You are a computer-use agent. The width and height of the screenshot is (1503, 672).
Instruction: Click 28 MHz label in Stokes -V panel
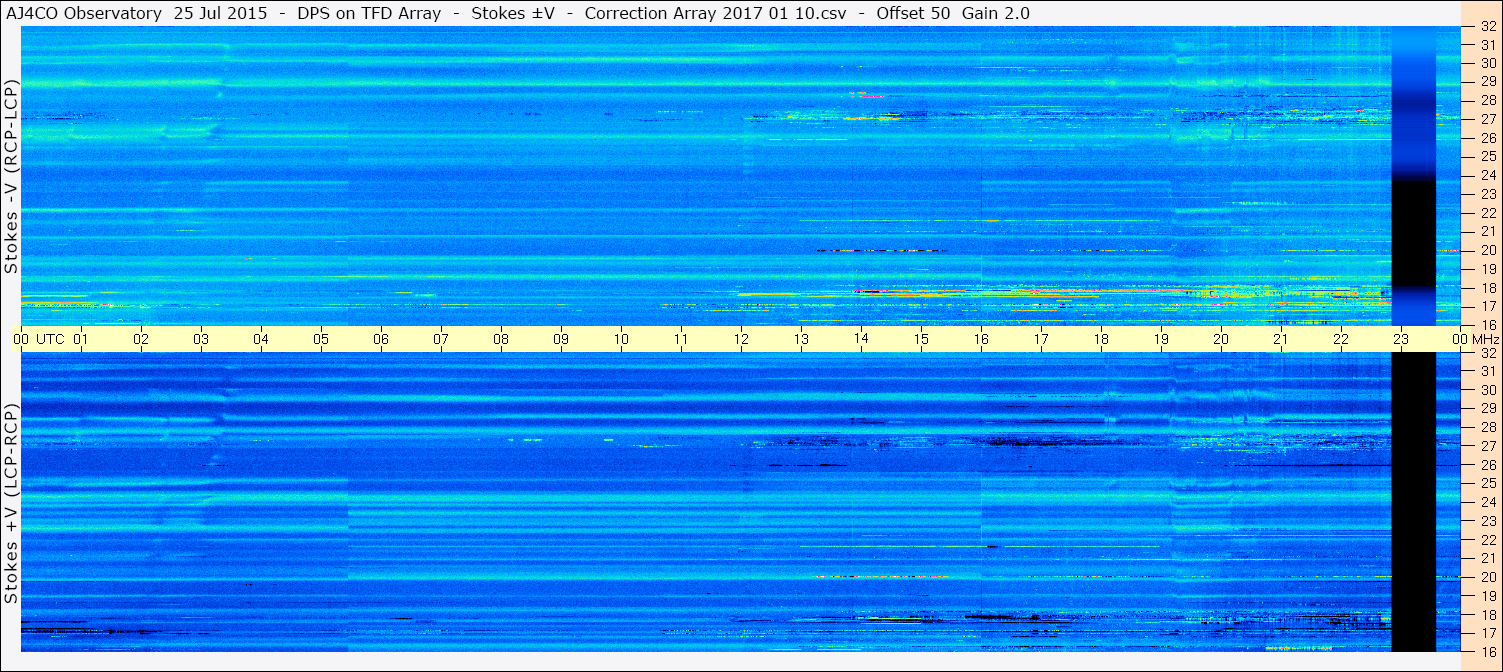[1487, 100]
